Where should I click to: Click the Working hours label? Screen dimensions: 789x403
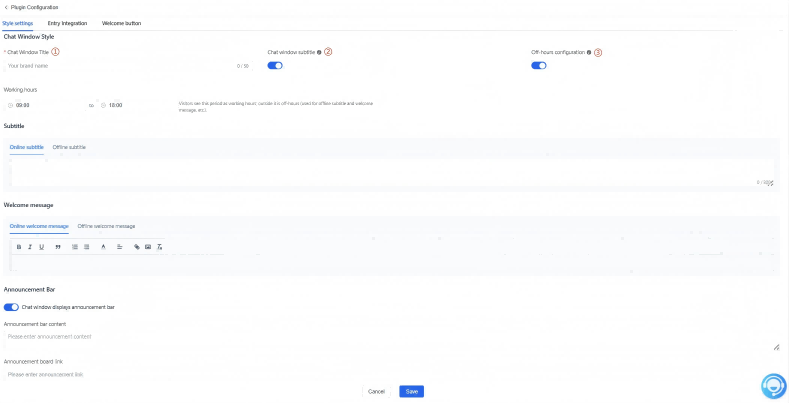(20, 90)
